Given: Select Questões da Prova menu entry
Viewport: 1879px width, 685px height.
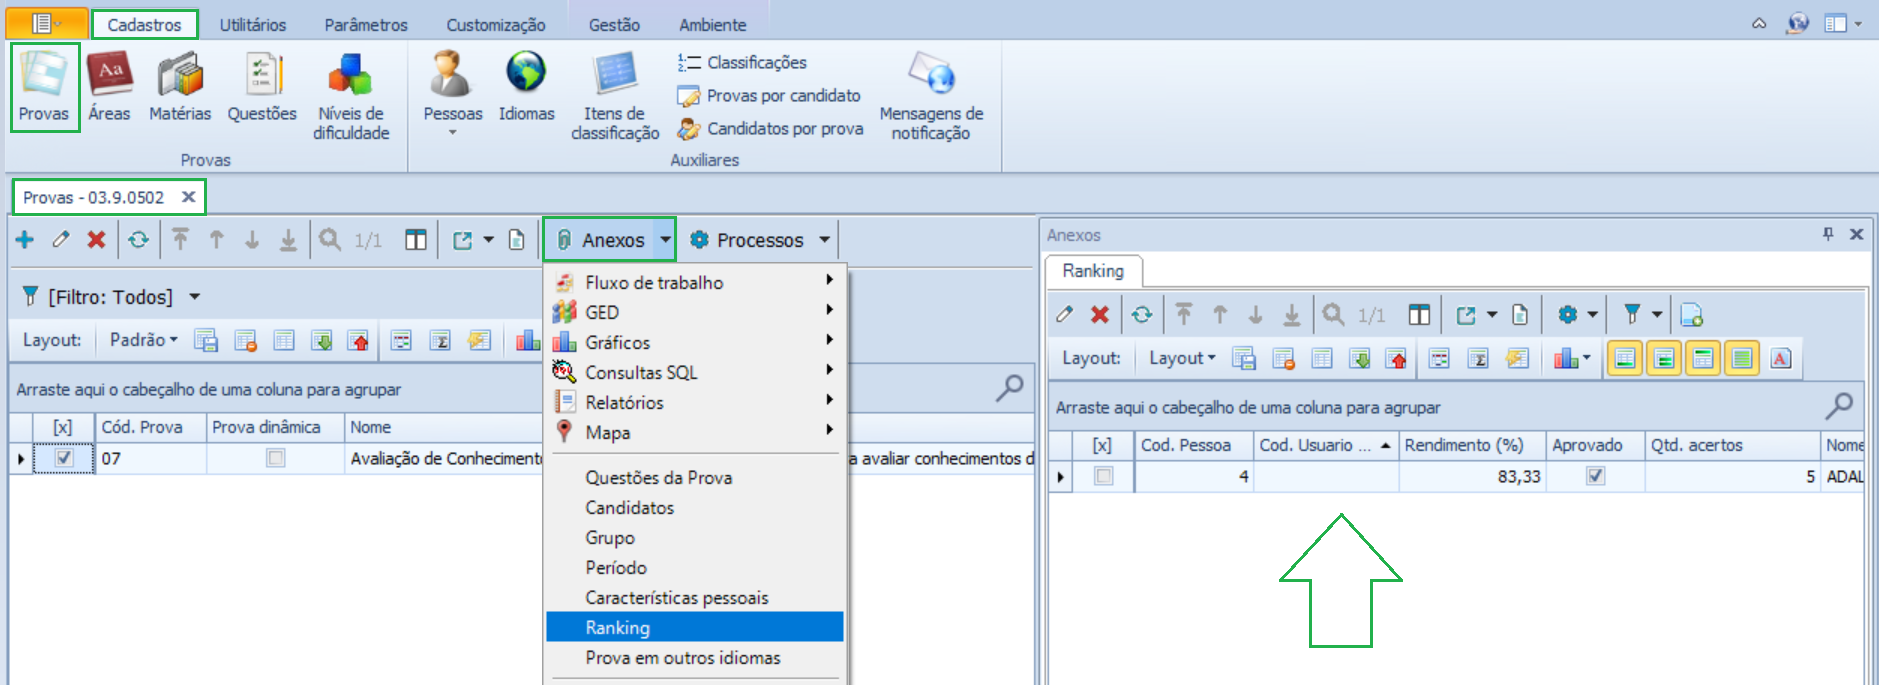Looking at the screenshot, I should [695, 477].
